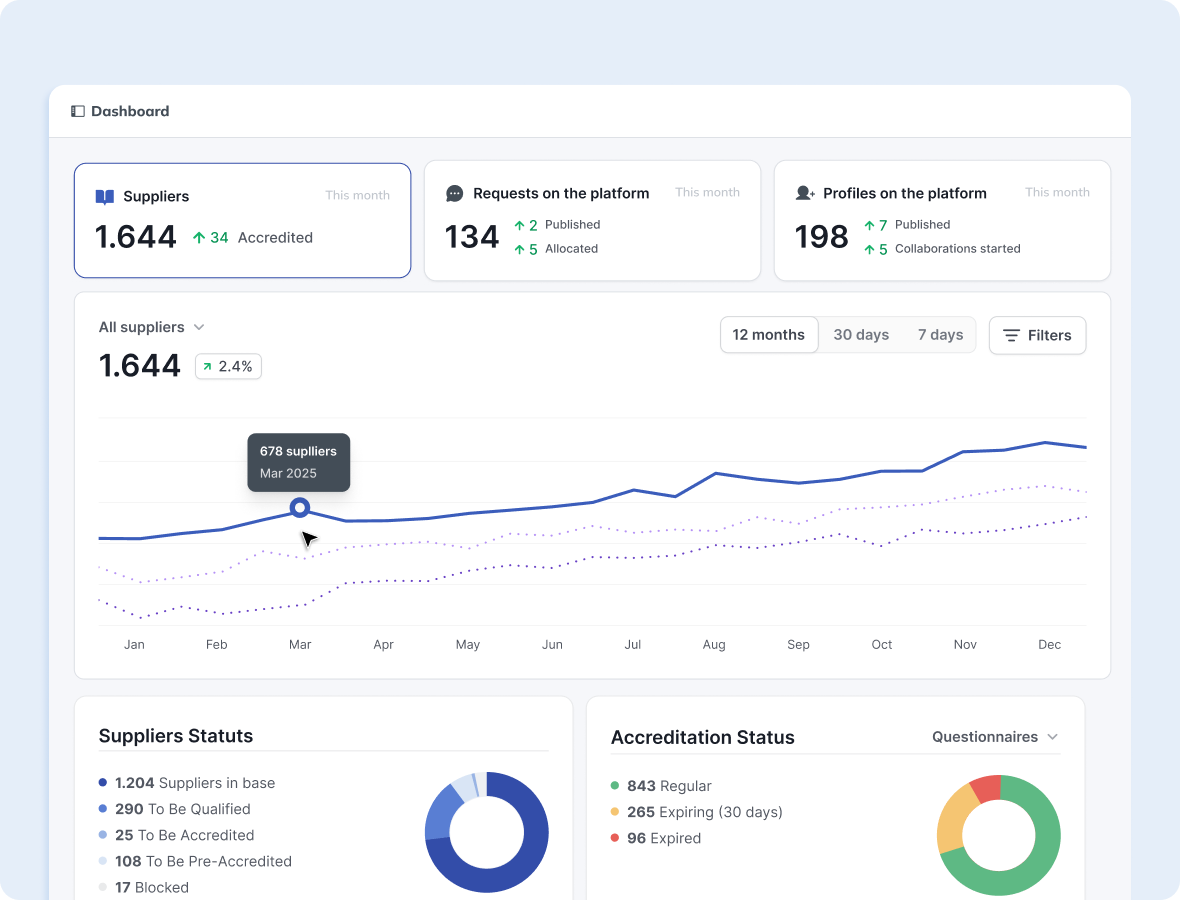Open the Profiles on the platform card
Image resolution: width=1180 pixels, height=900 pixels.
point(942,220)
